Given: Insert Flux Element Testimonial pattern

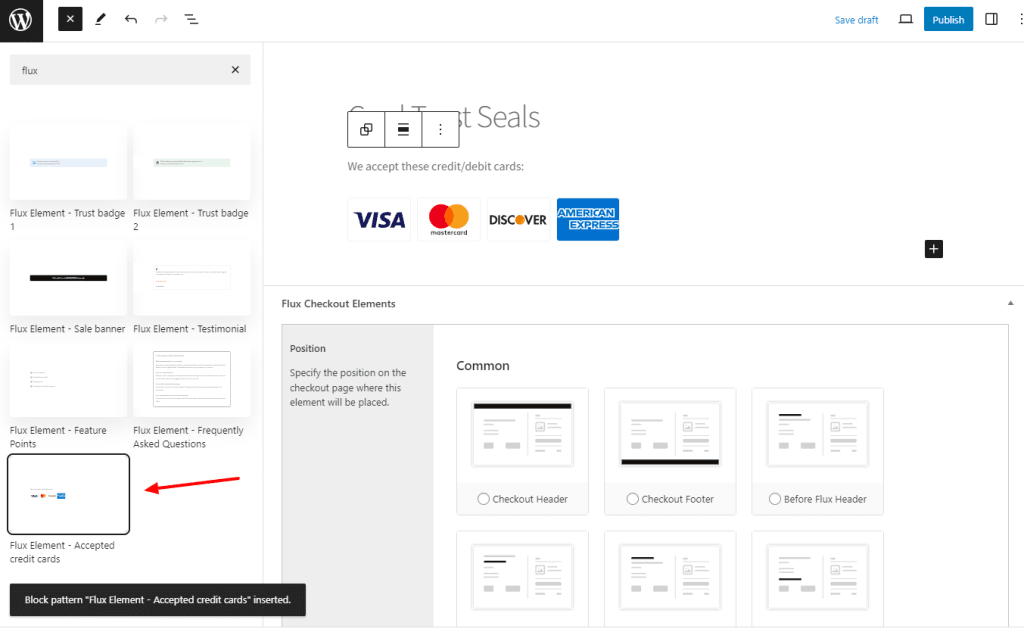Looking at the screenshot, I should (x=191, y=278).
